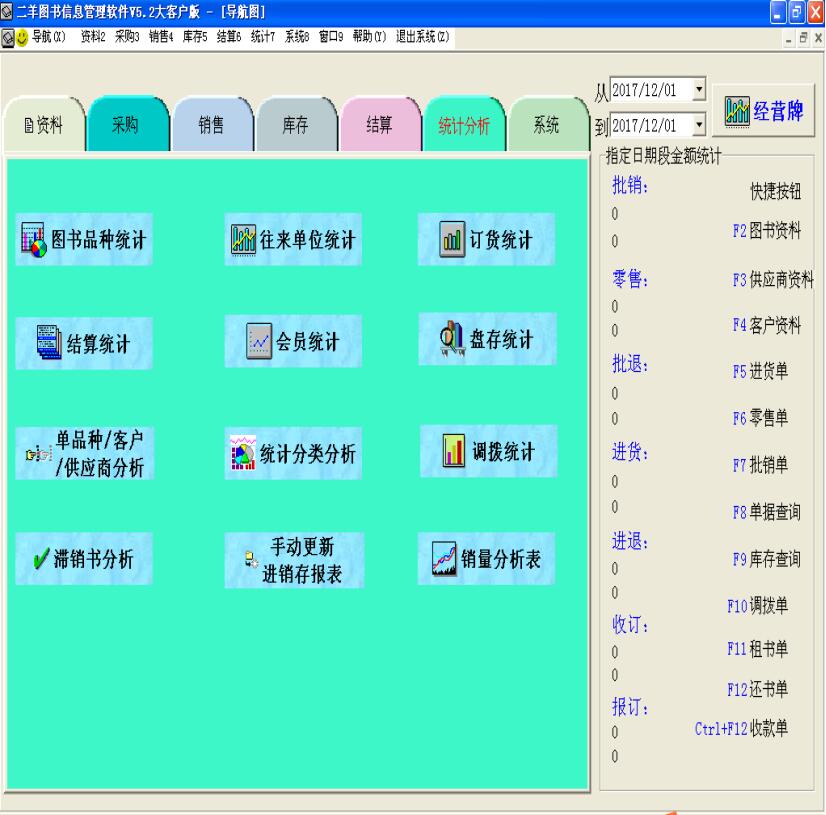Viewport: 826px width, 815px height.
Task: Open the 销量分析表 label
Action: coord(500,559)
